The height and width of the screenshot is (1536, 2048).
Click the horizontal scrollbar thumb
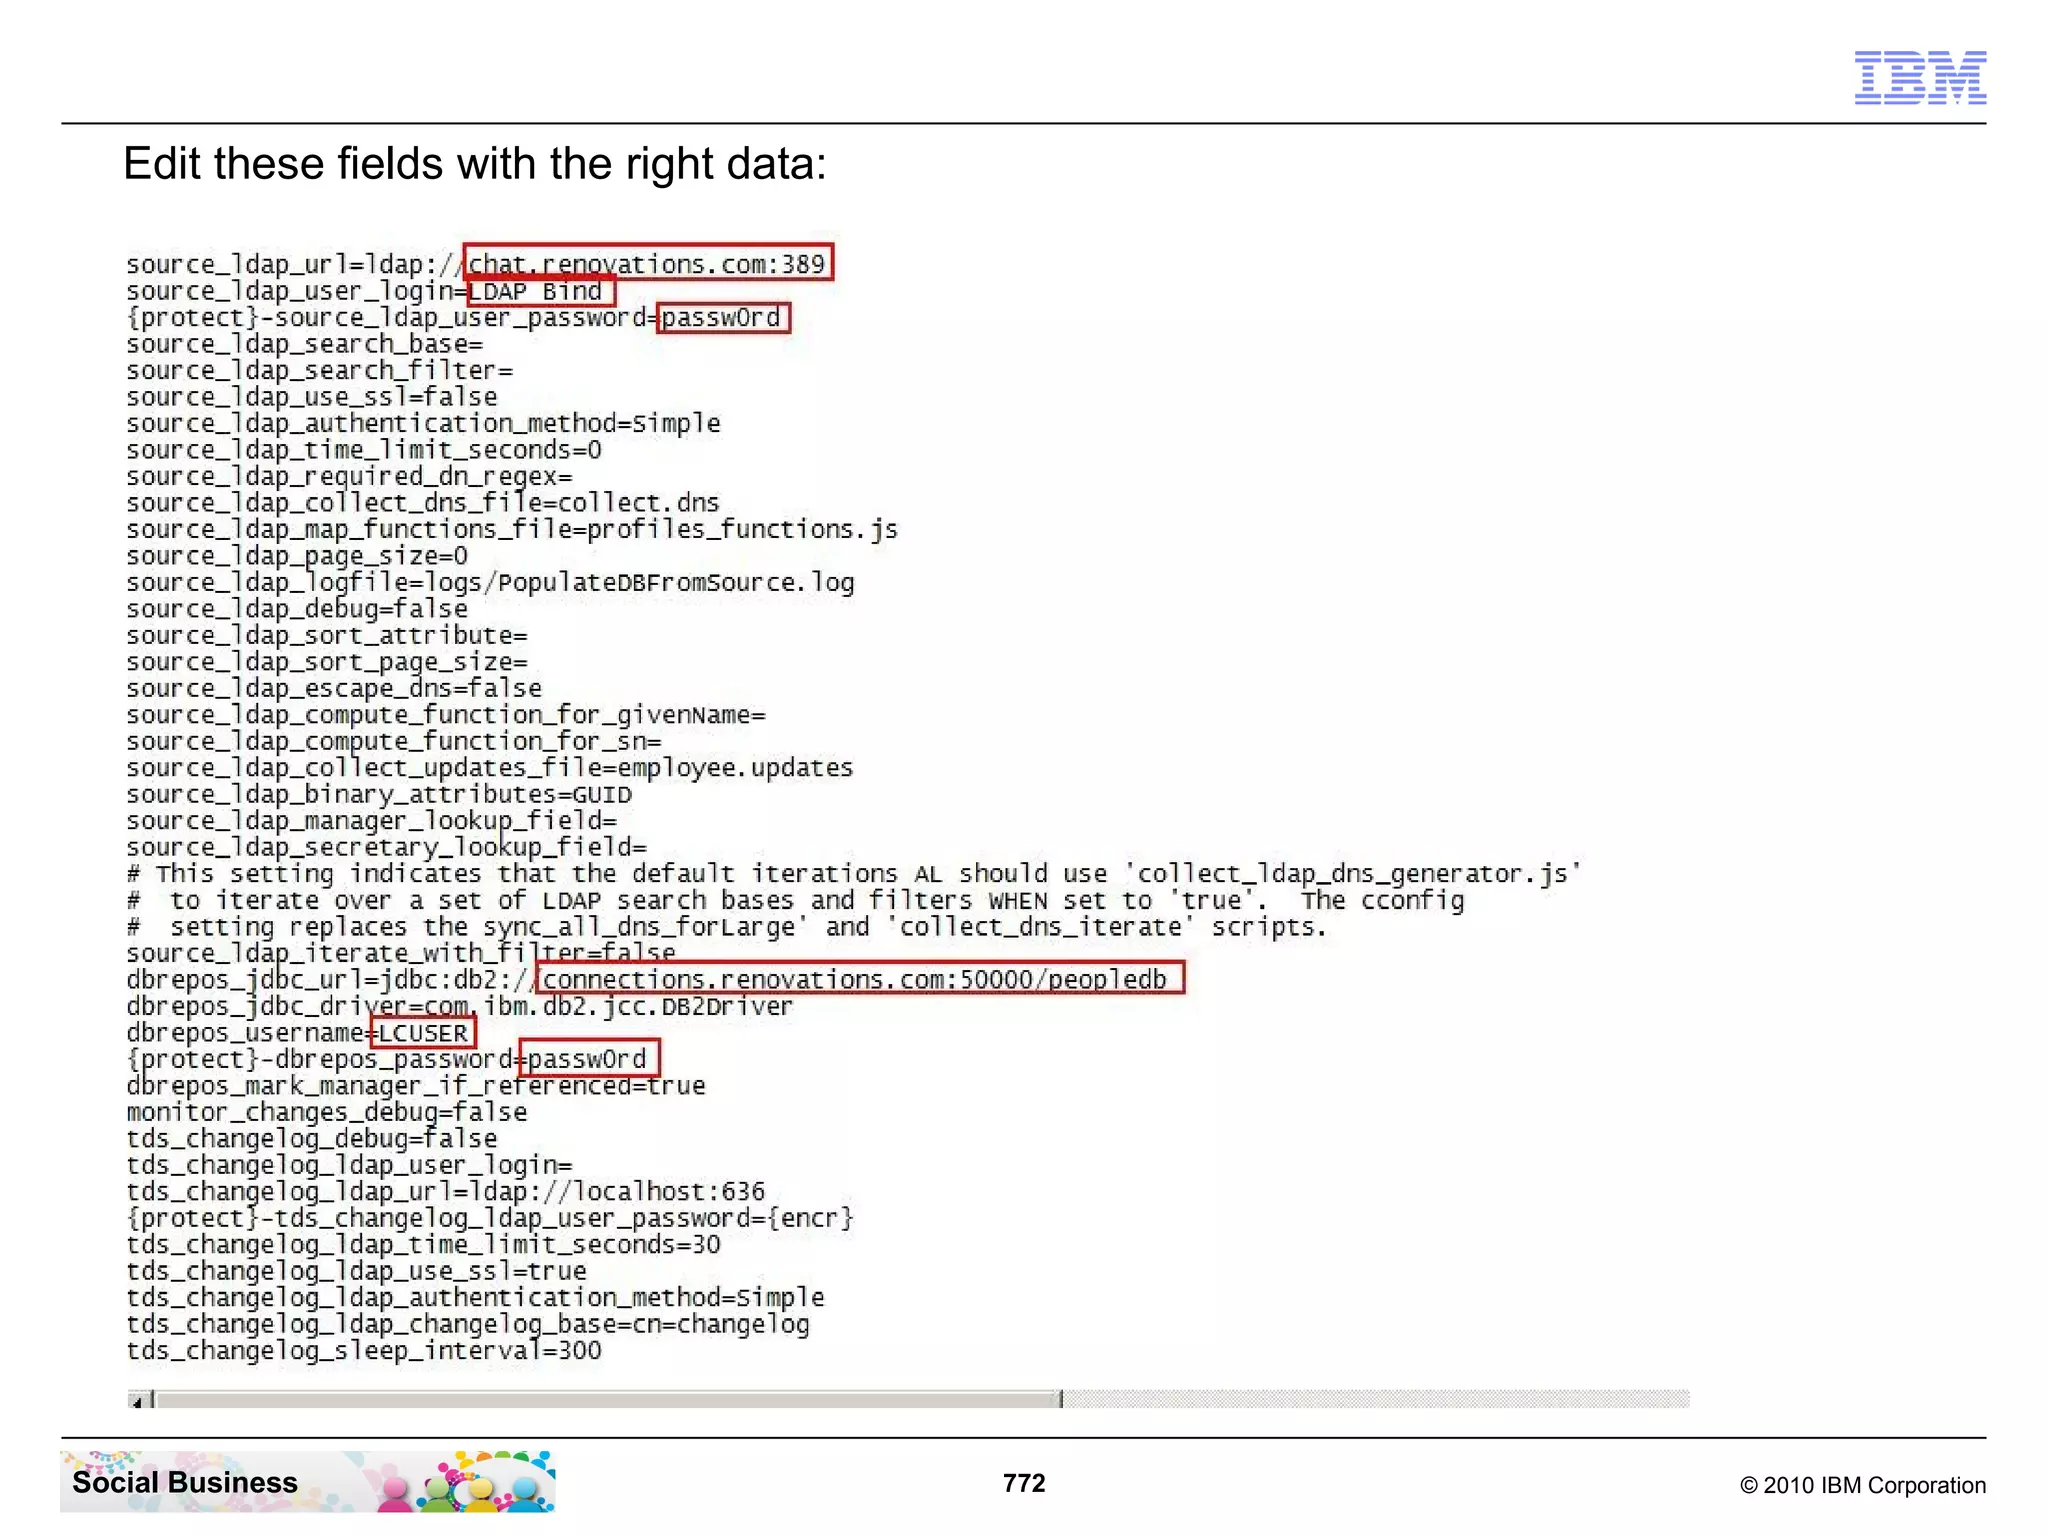[x=608, y=1400]
